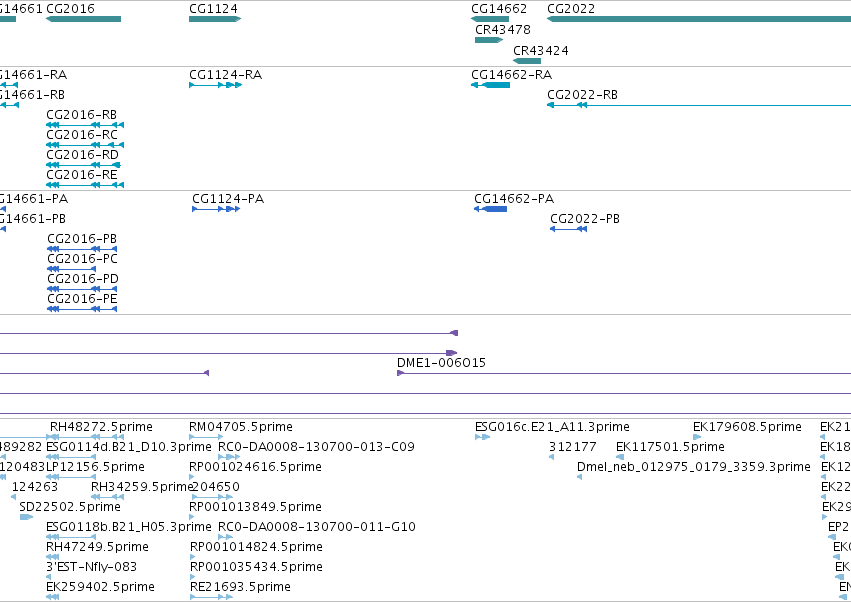Select EST label EK117501.5prime
Screen dimensions: 851x602
click(x=670, y=447)
